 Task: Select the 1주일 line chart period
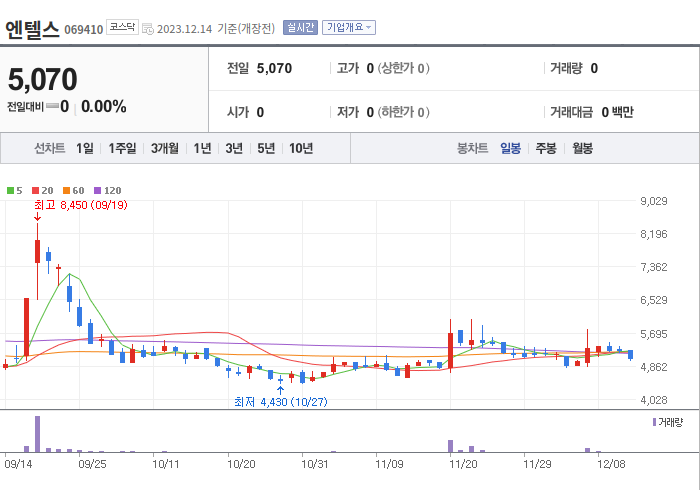[x=122, y=148]
